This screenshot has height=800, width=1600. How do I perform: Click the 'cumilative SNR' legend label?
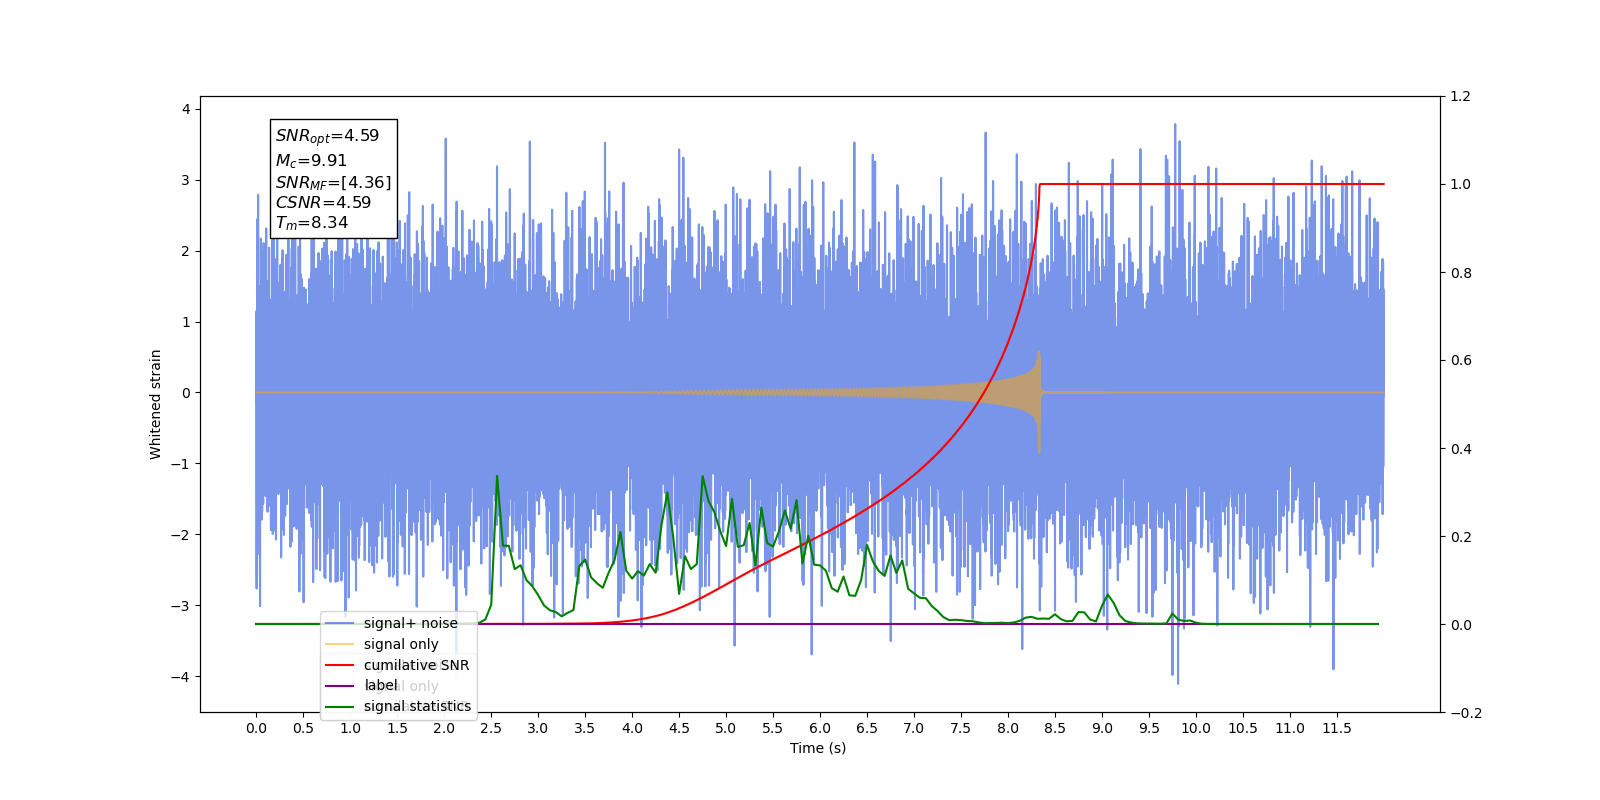[416, 665]
